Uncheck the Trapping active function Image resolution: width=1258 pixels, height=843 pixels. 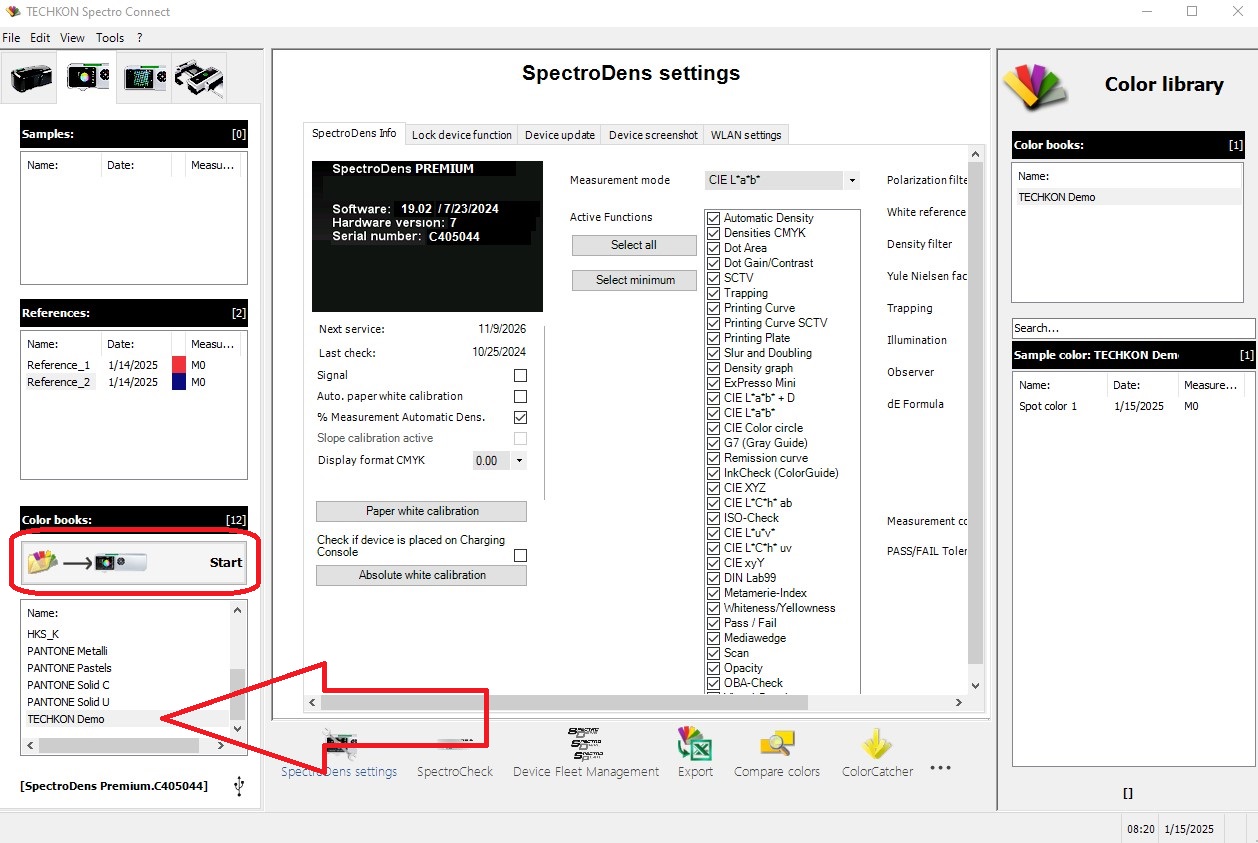point(713,293)
